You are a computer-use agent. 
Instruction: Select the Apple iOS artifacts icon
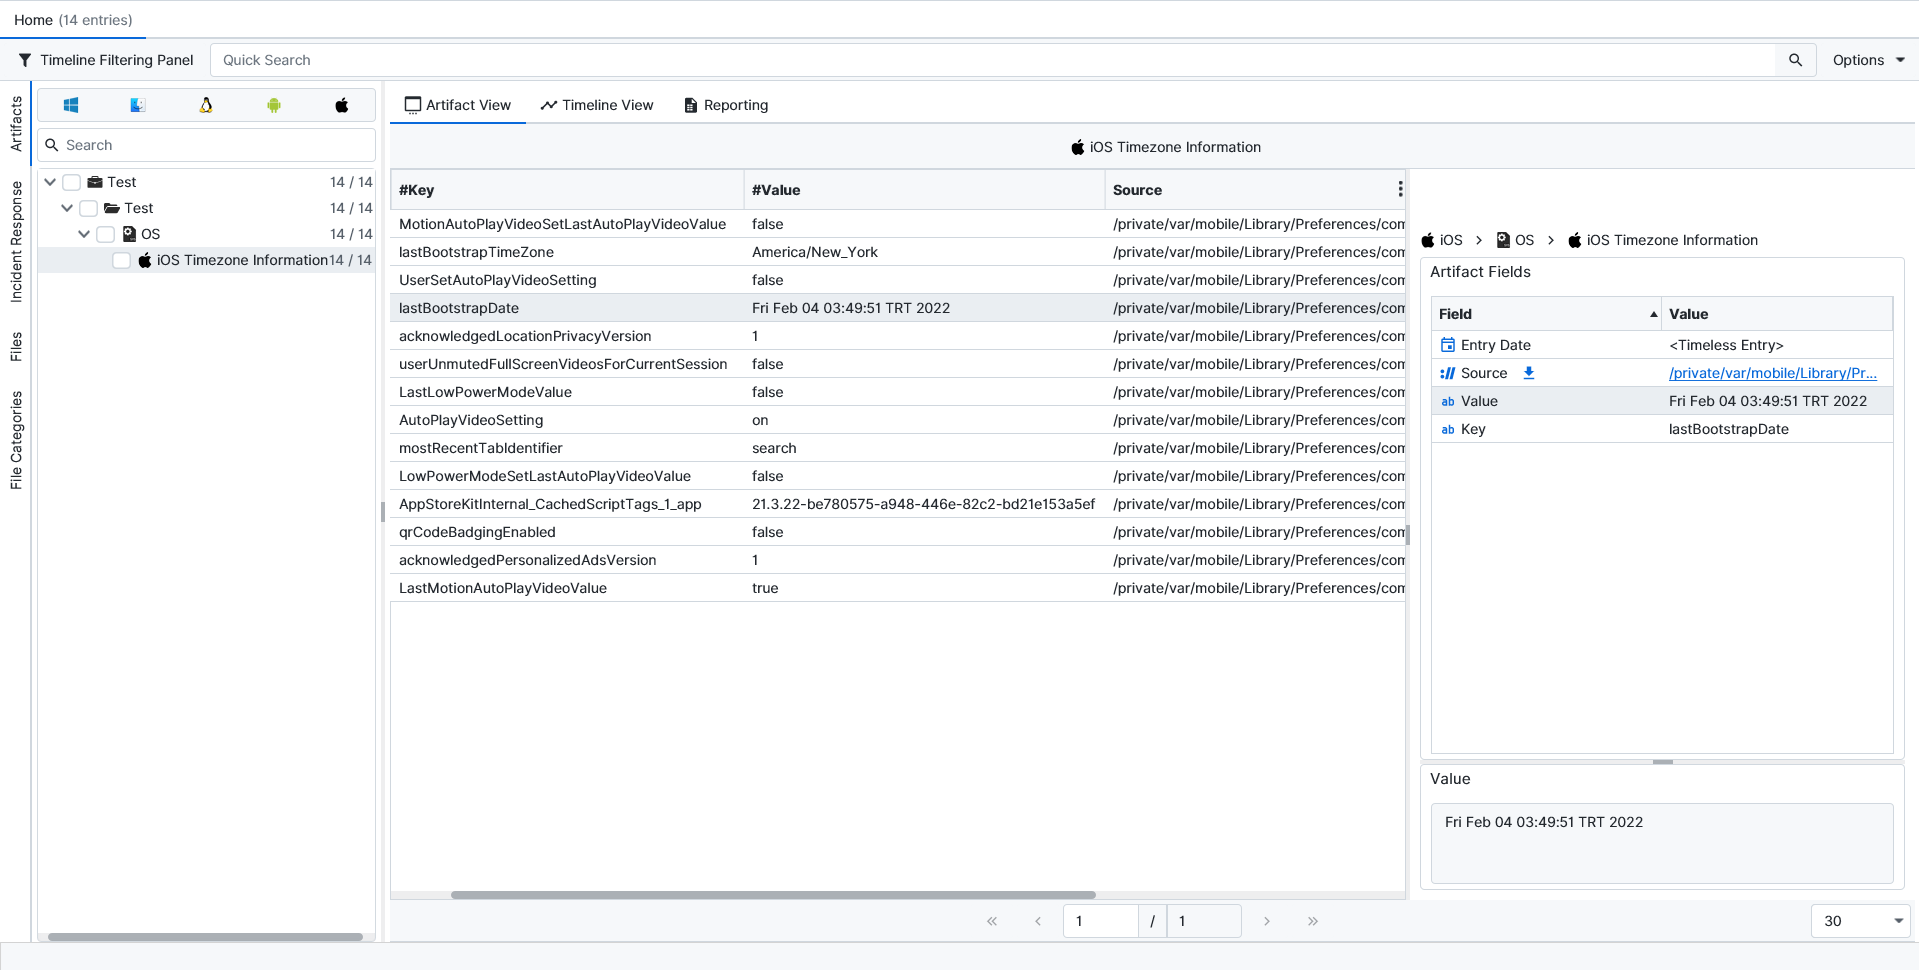[x=342, y=105]
